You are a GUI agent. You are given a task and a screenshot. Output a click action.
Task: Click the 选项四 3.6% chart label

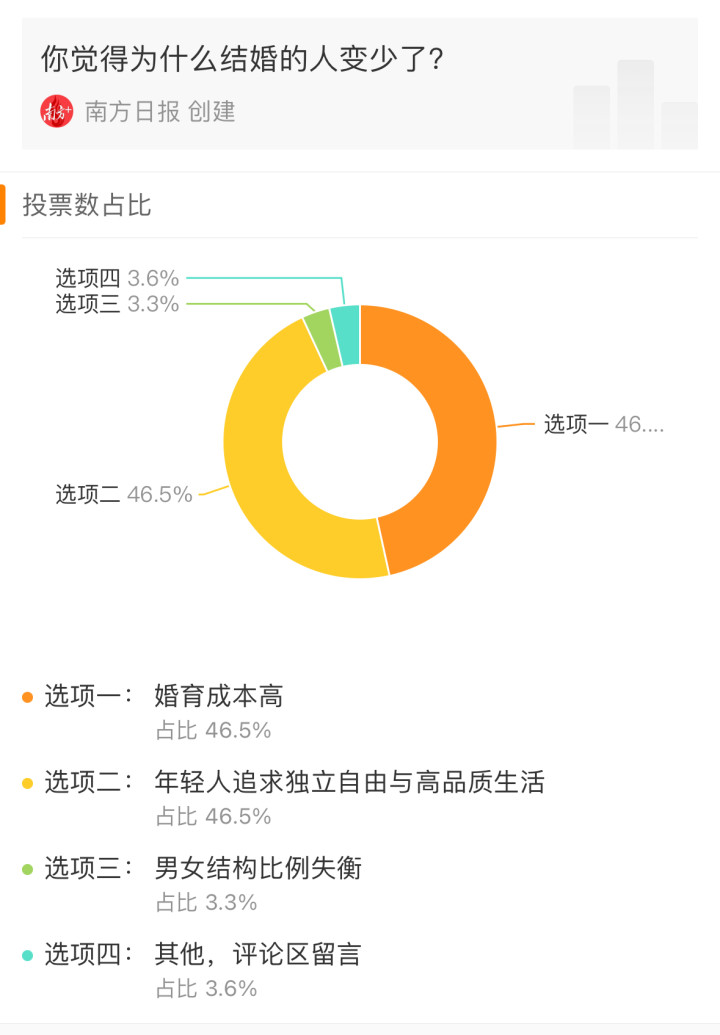pos(117,278)
